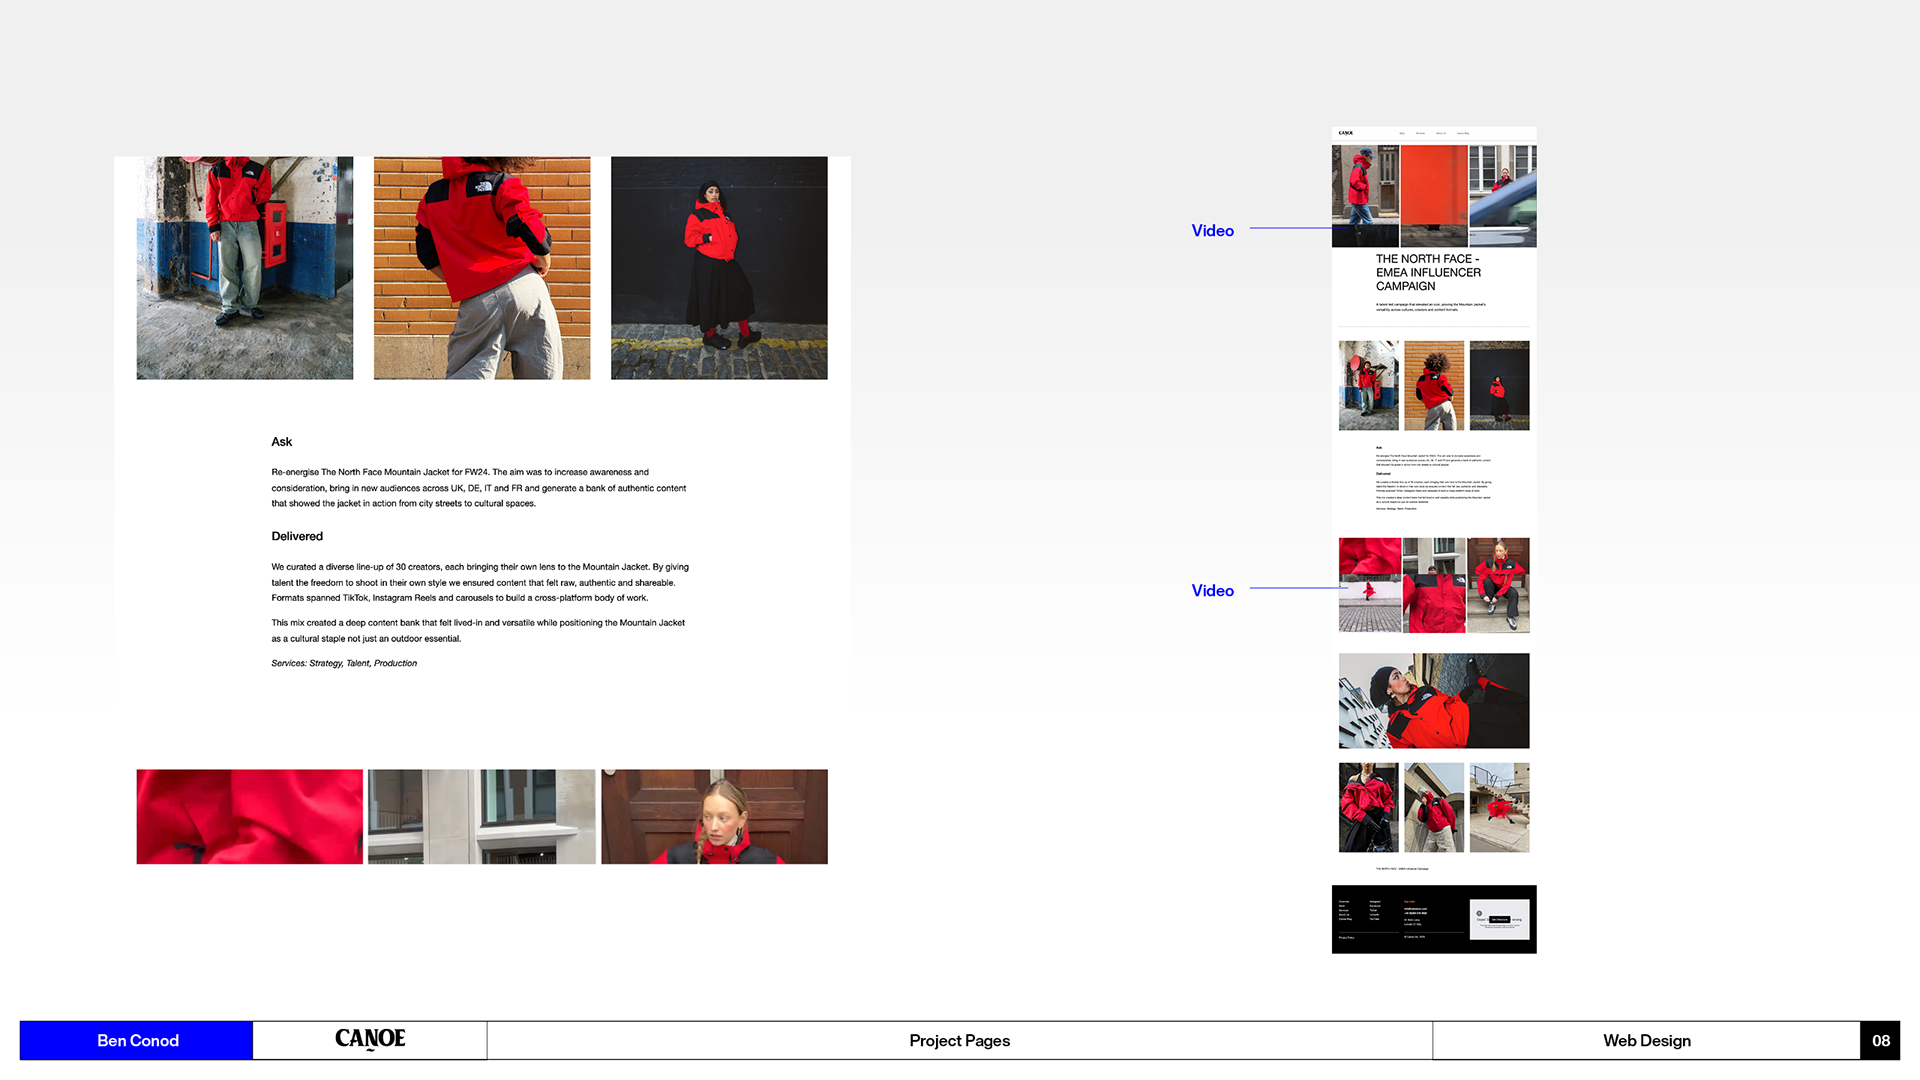
Task: Select the Ben Conod blue cell
Action: (x=137, y=1040)
